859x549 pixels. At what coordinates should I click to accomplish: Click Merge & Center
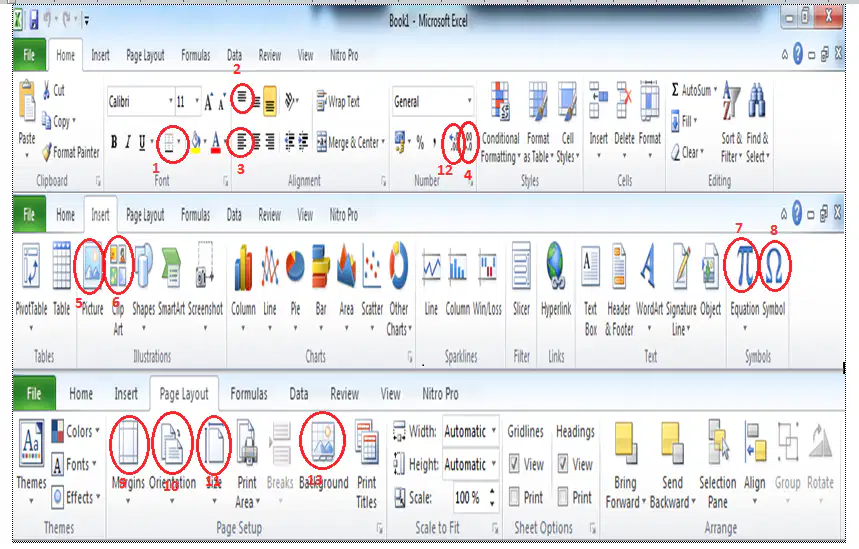click(351, 142)
